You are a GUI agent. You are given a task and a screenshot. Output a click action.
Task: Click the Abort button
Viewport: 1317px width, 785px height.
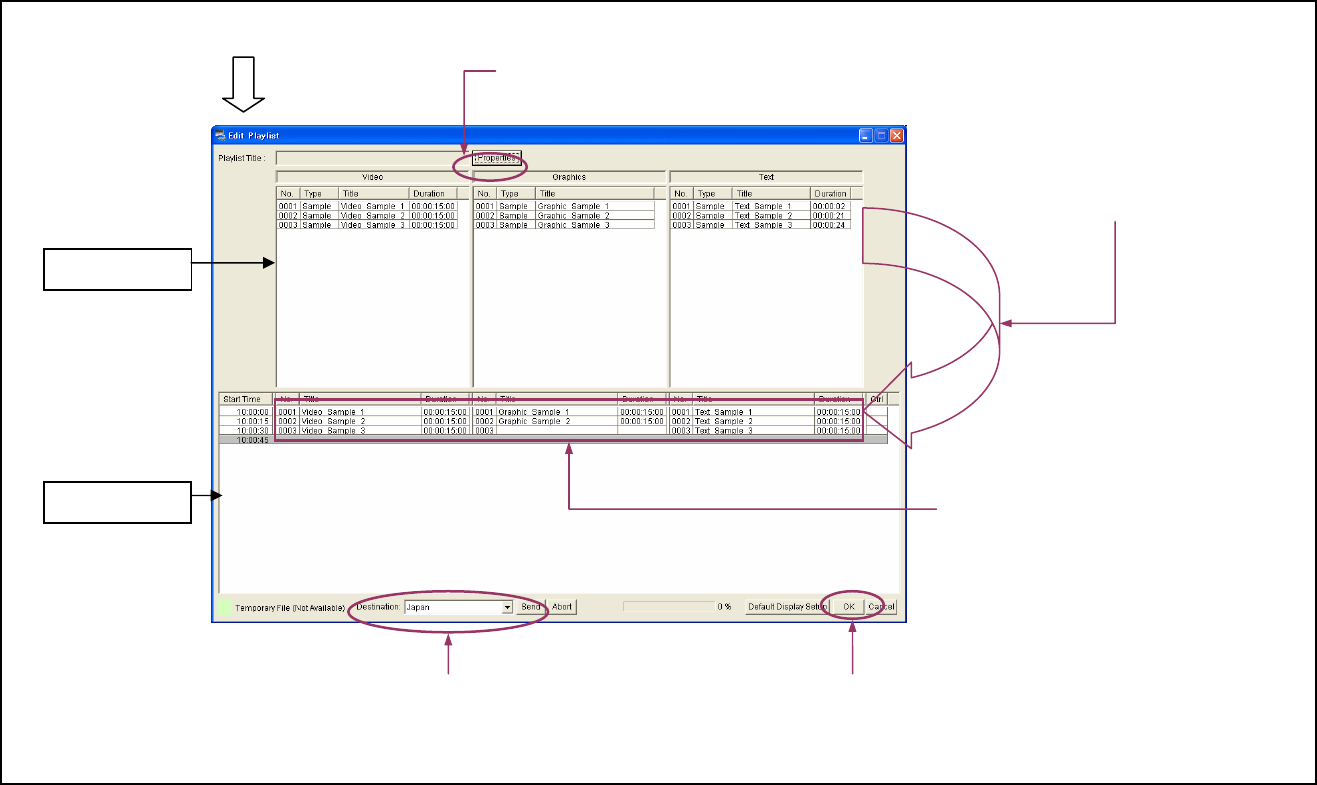coord(562,606)
